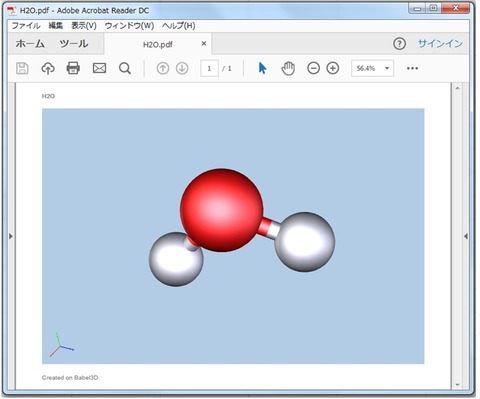Image resolution: width=480 pixels, height=399 pixels.
Task: Switch to the ツール tab
Action: [74, 44]
